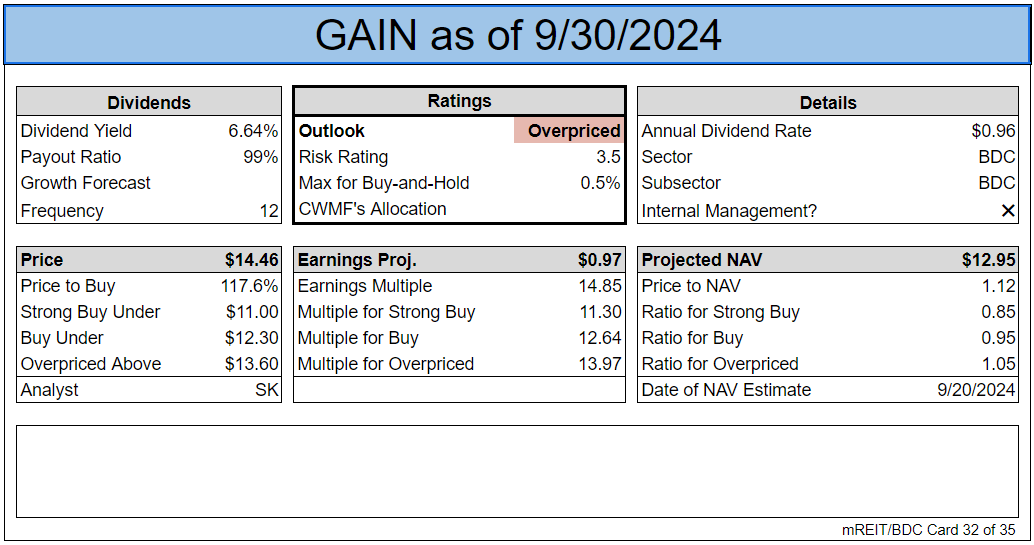Click the Dividend Yield 6.64% value
This screenshot has height=545, width=1034.
[x=253, y=131]
